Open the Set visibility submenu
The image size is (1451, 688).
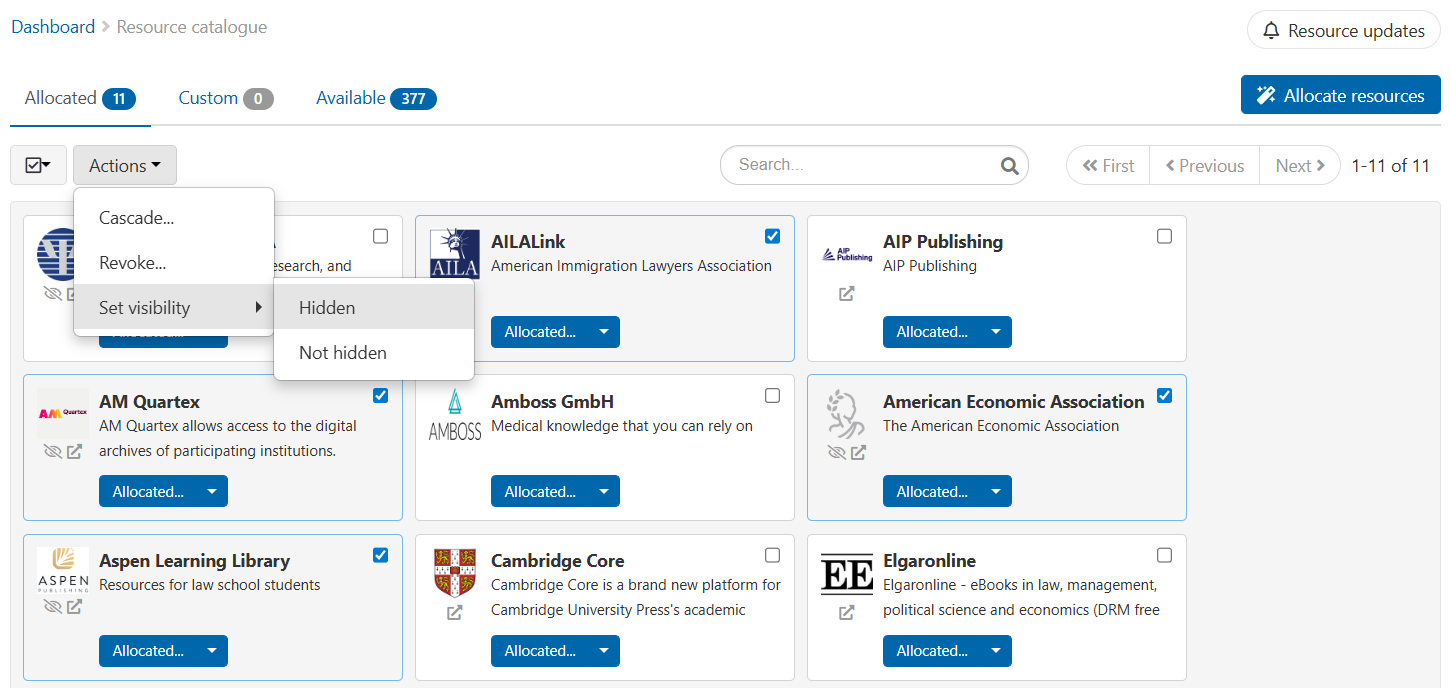point(174,308)
